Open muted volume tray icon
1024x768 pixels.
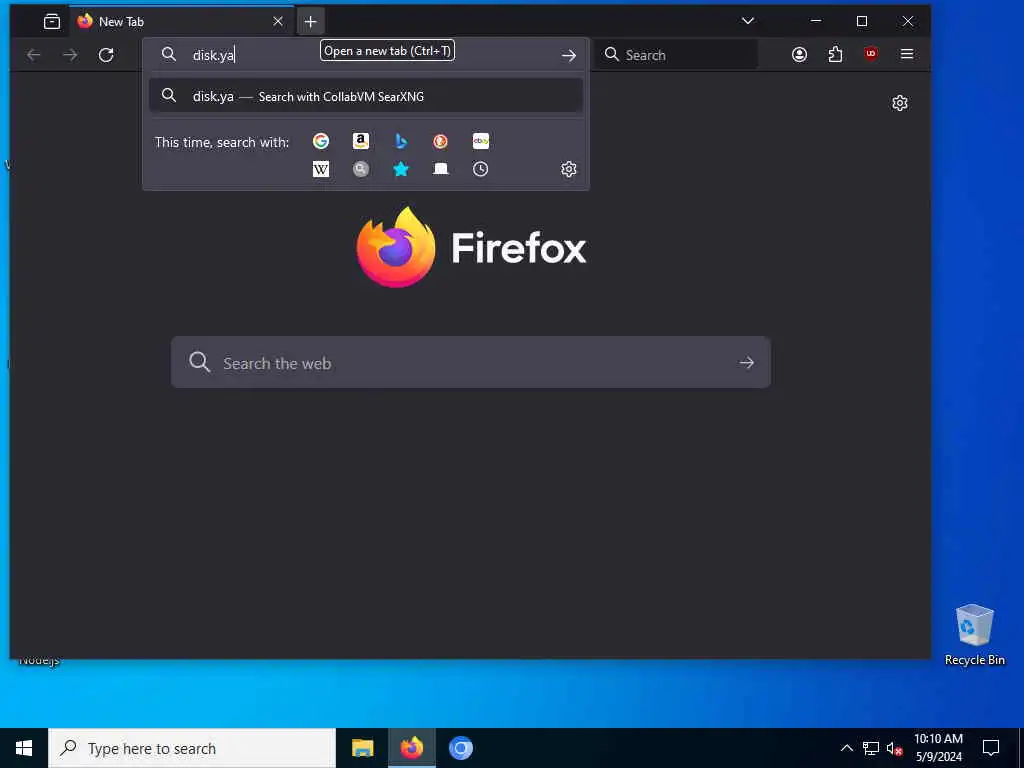[895, 748]
